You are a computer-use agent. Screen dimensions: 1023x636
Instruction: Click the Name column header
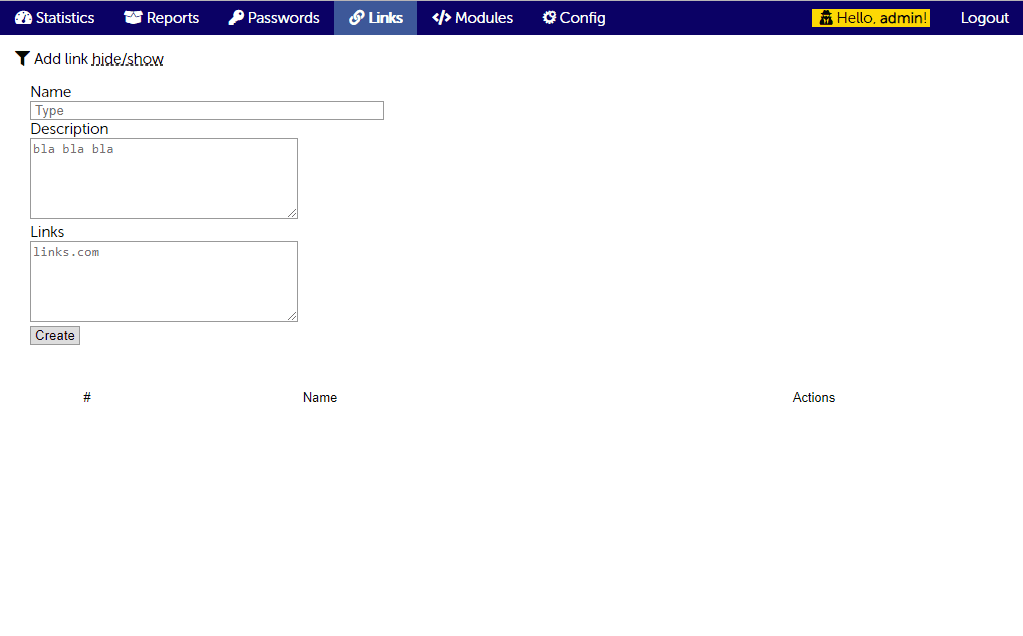click(320, 397)
